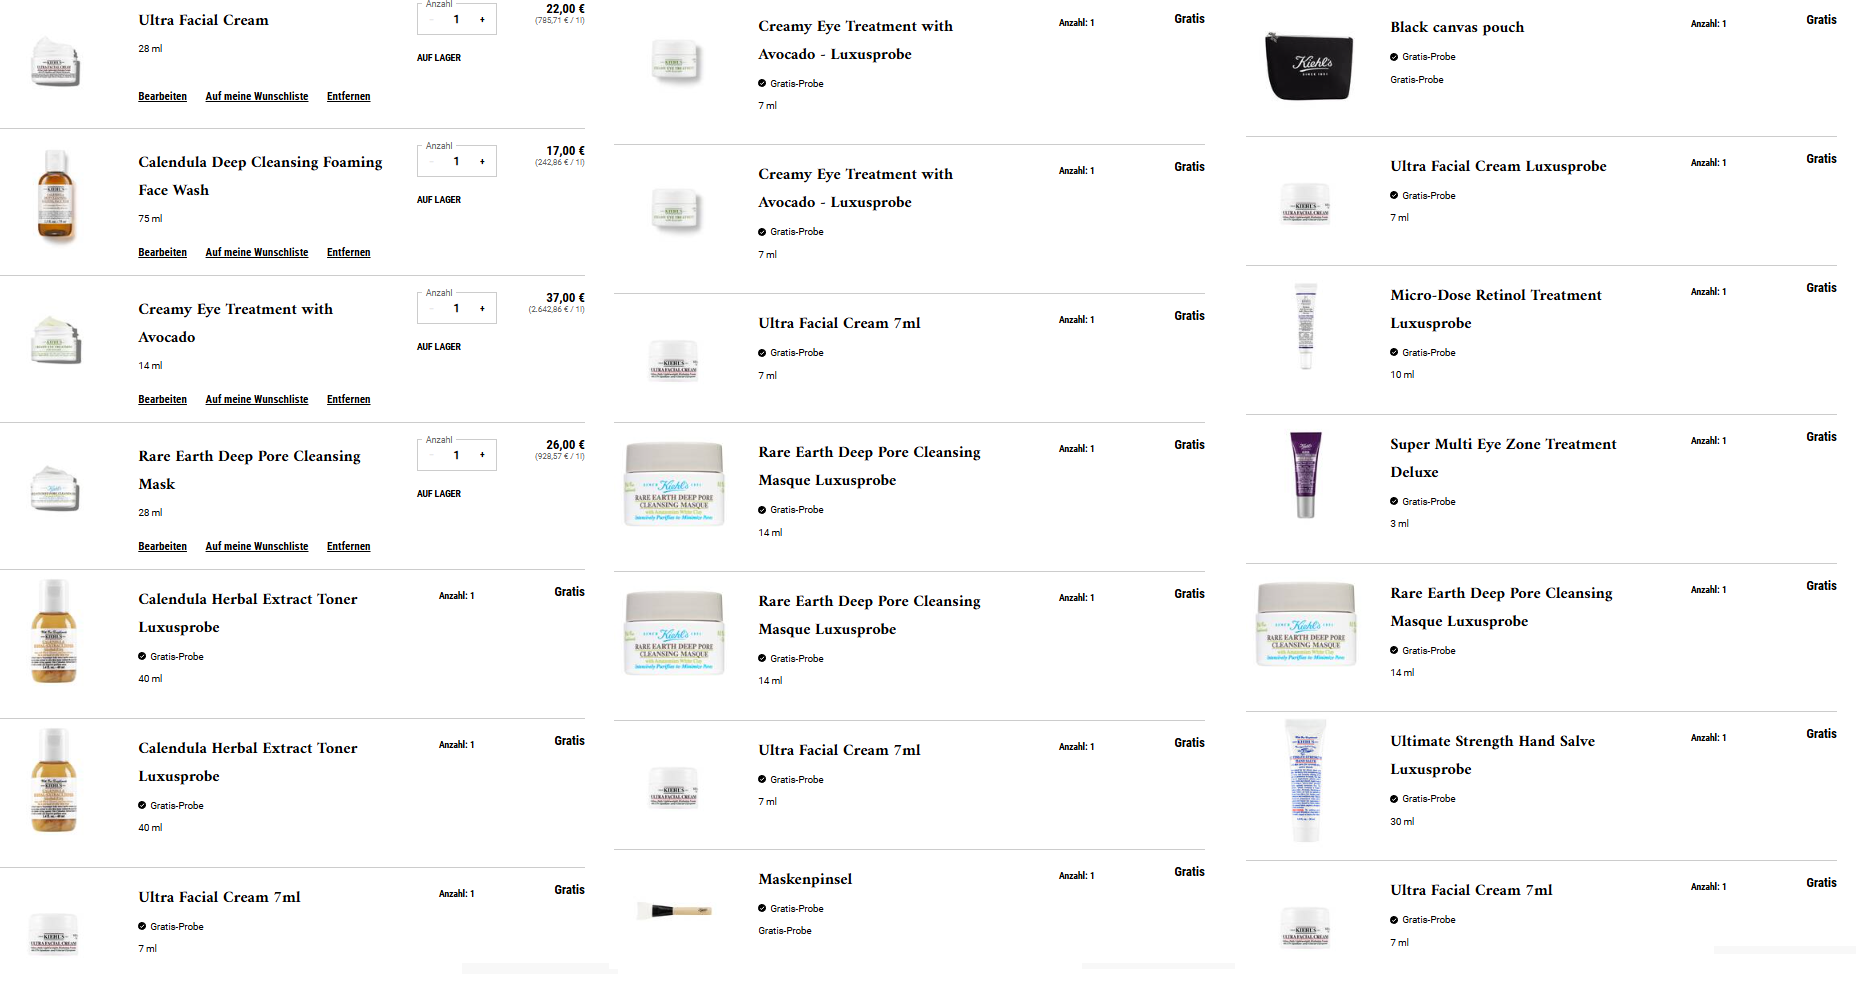Click quantity field of Calendula Deep Cleansing Face Wash
Image resolution: width=1856 pixels, height=989 pixels.
tap(457, 161)
